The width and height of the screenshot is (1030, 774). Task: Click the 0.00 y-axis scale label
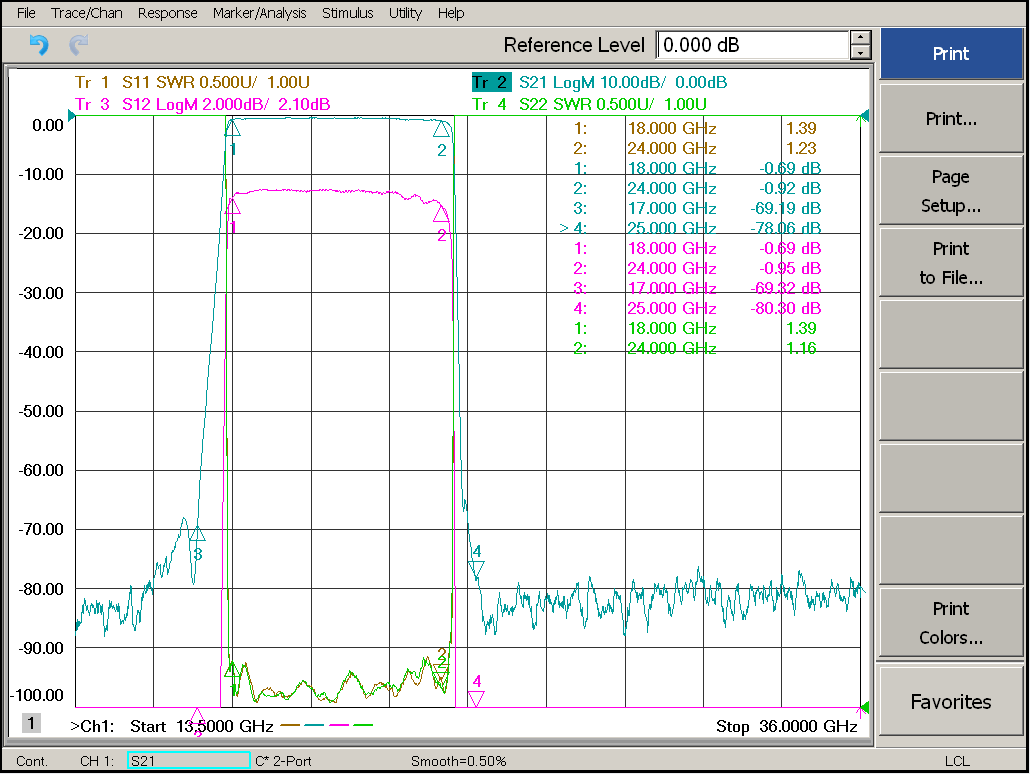point(48,125)
